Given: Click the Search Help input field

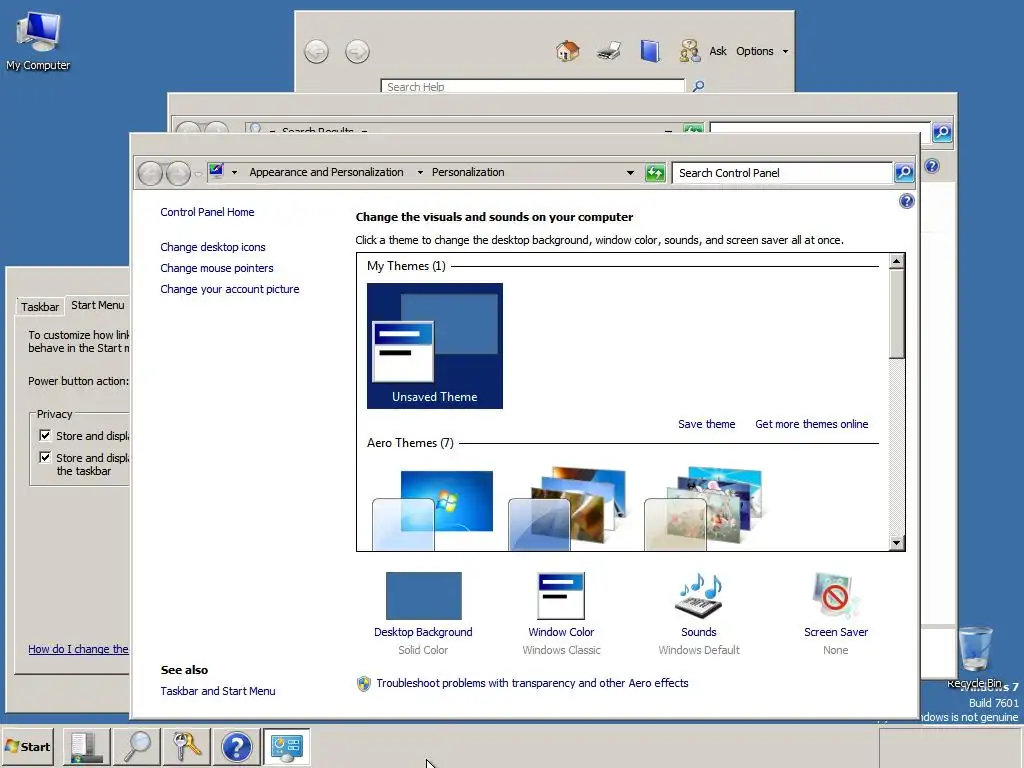Looking at the screenshot, I should [533, 86].
